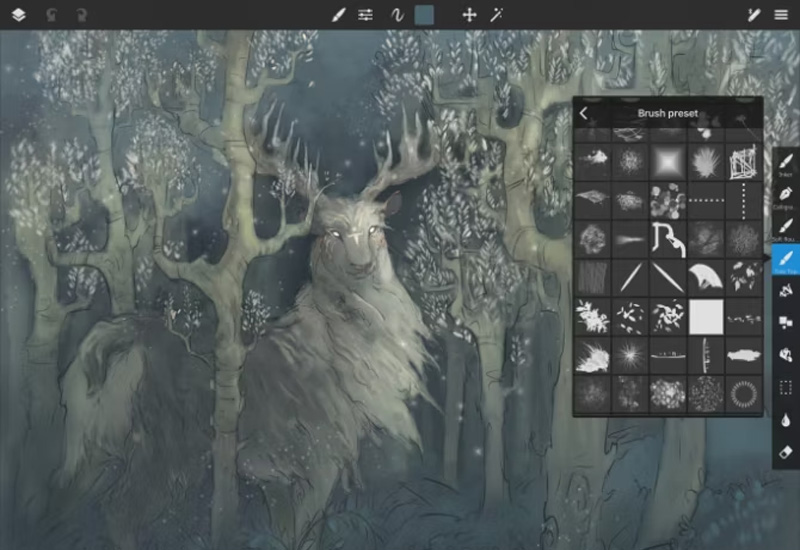Pick the fur splash burst brush preset

point(592,355)
